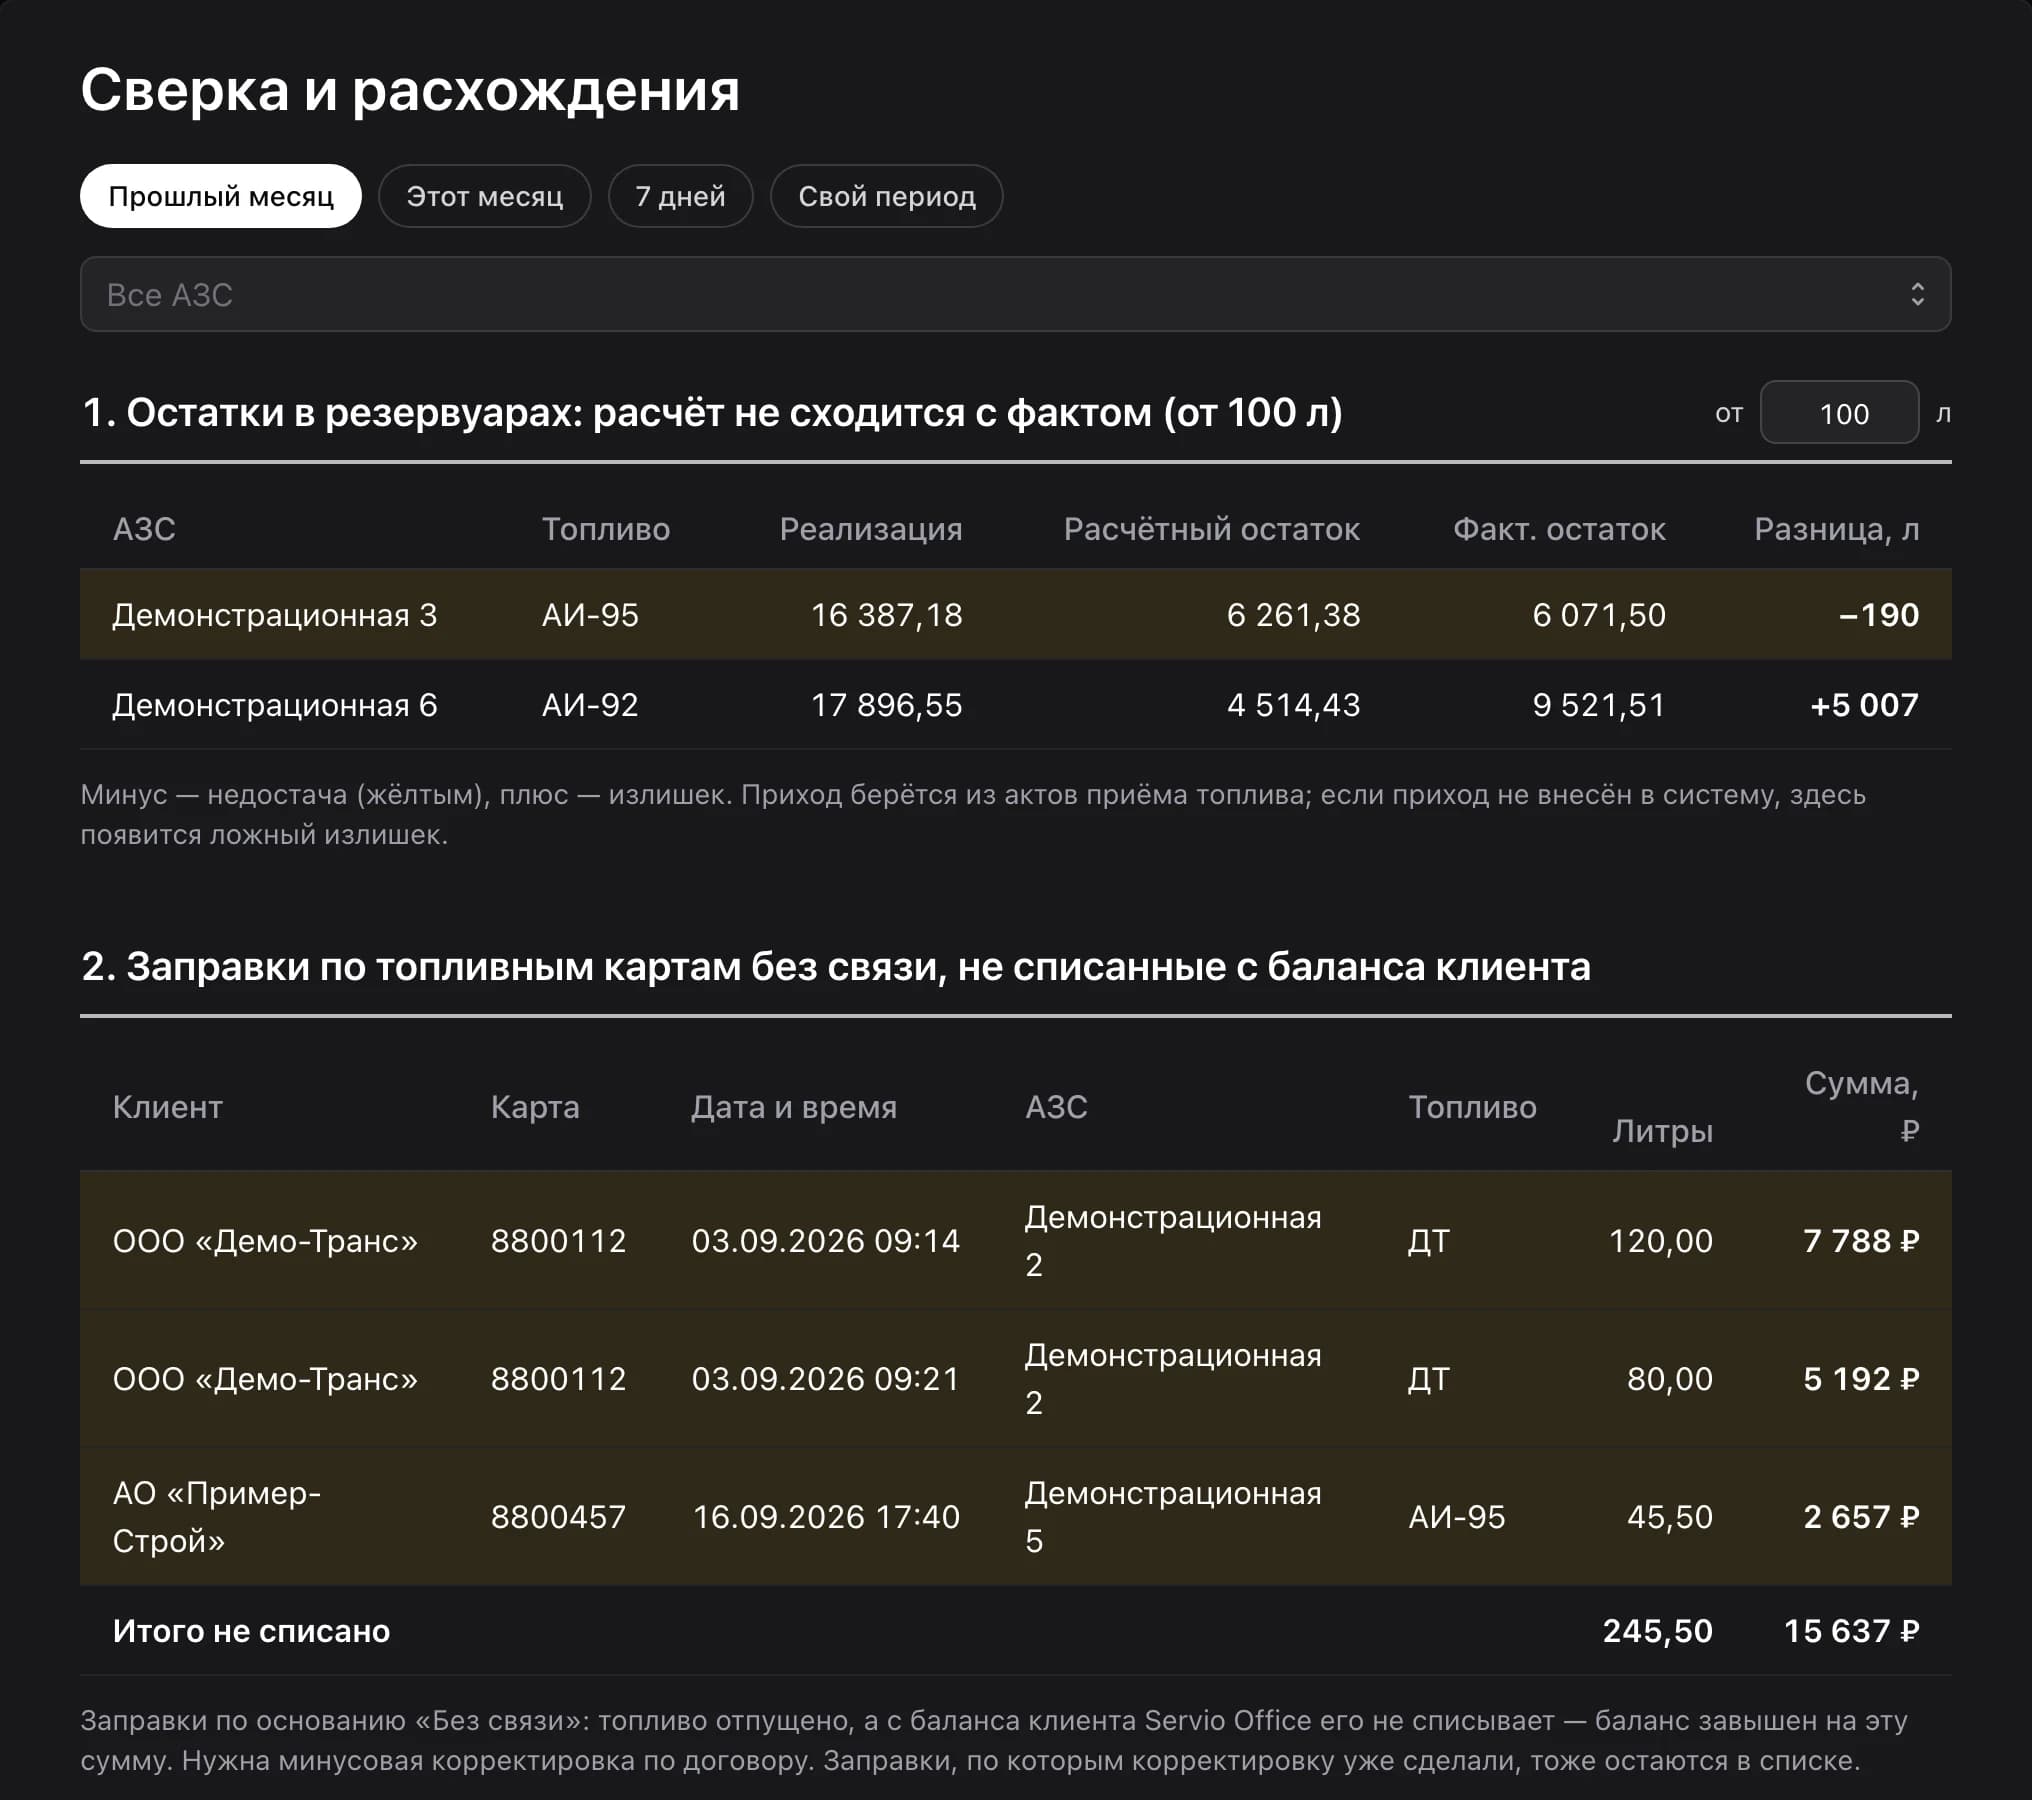Click the «Итого не списано» total label
This screenshot has width=2032, height=1800.
[x=251, y=1630]
